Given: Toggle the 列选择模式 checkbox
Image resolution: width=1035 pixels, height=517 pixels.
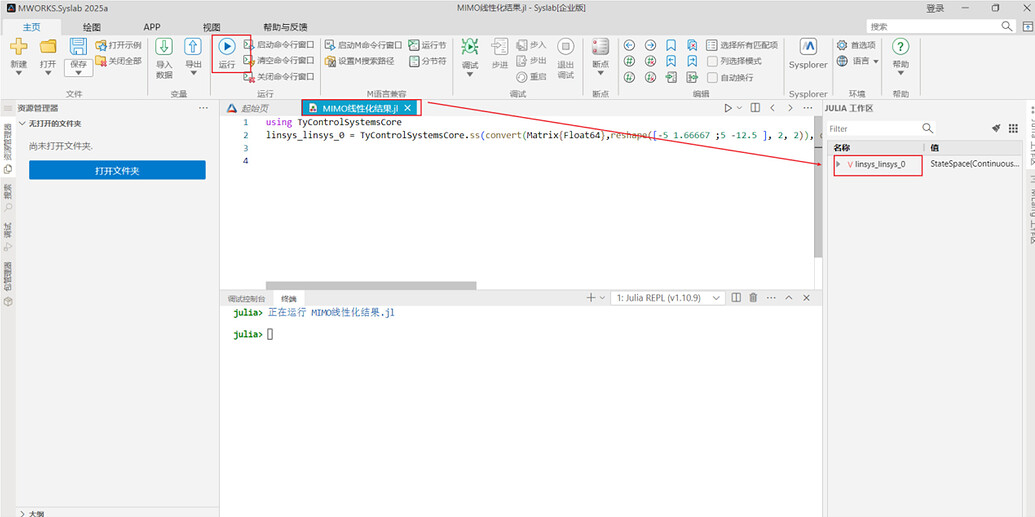Looking at the screenshot, I should [x=712, y=61].
